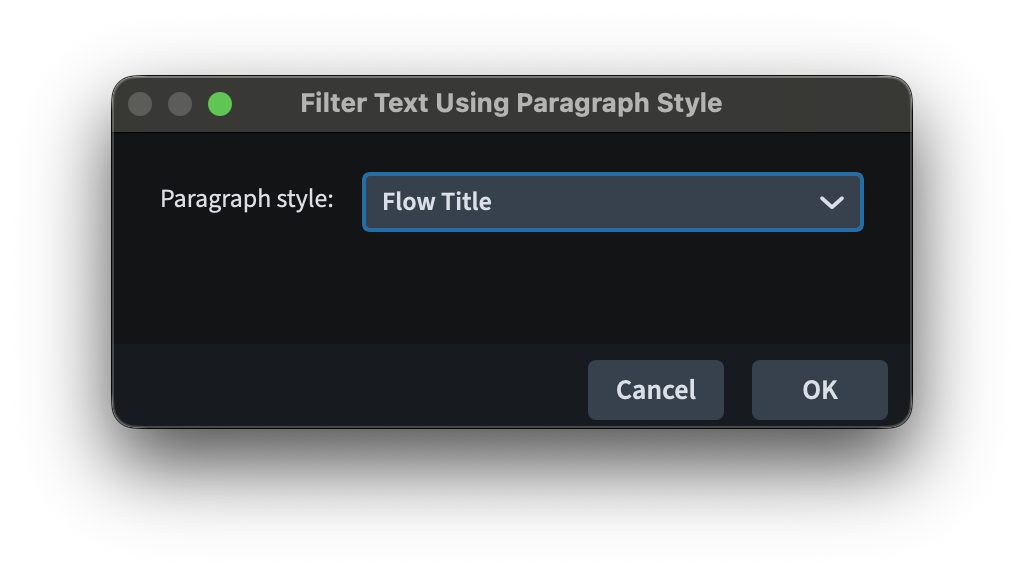
Task: Click the 'Filter Text Using Paragraph Style' title
Action: click(x=511, y=103)
